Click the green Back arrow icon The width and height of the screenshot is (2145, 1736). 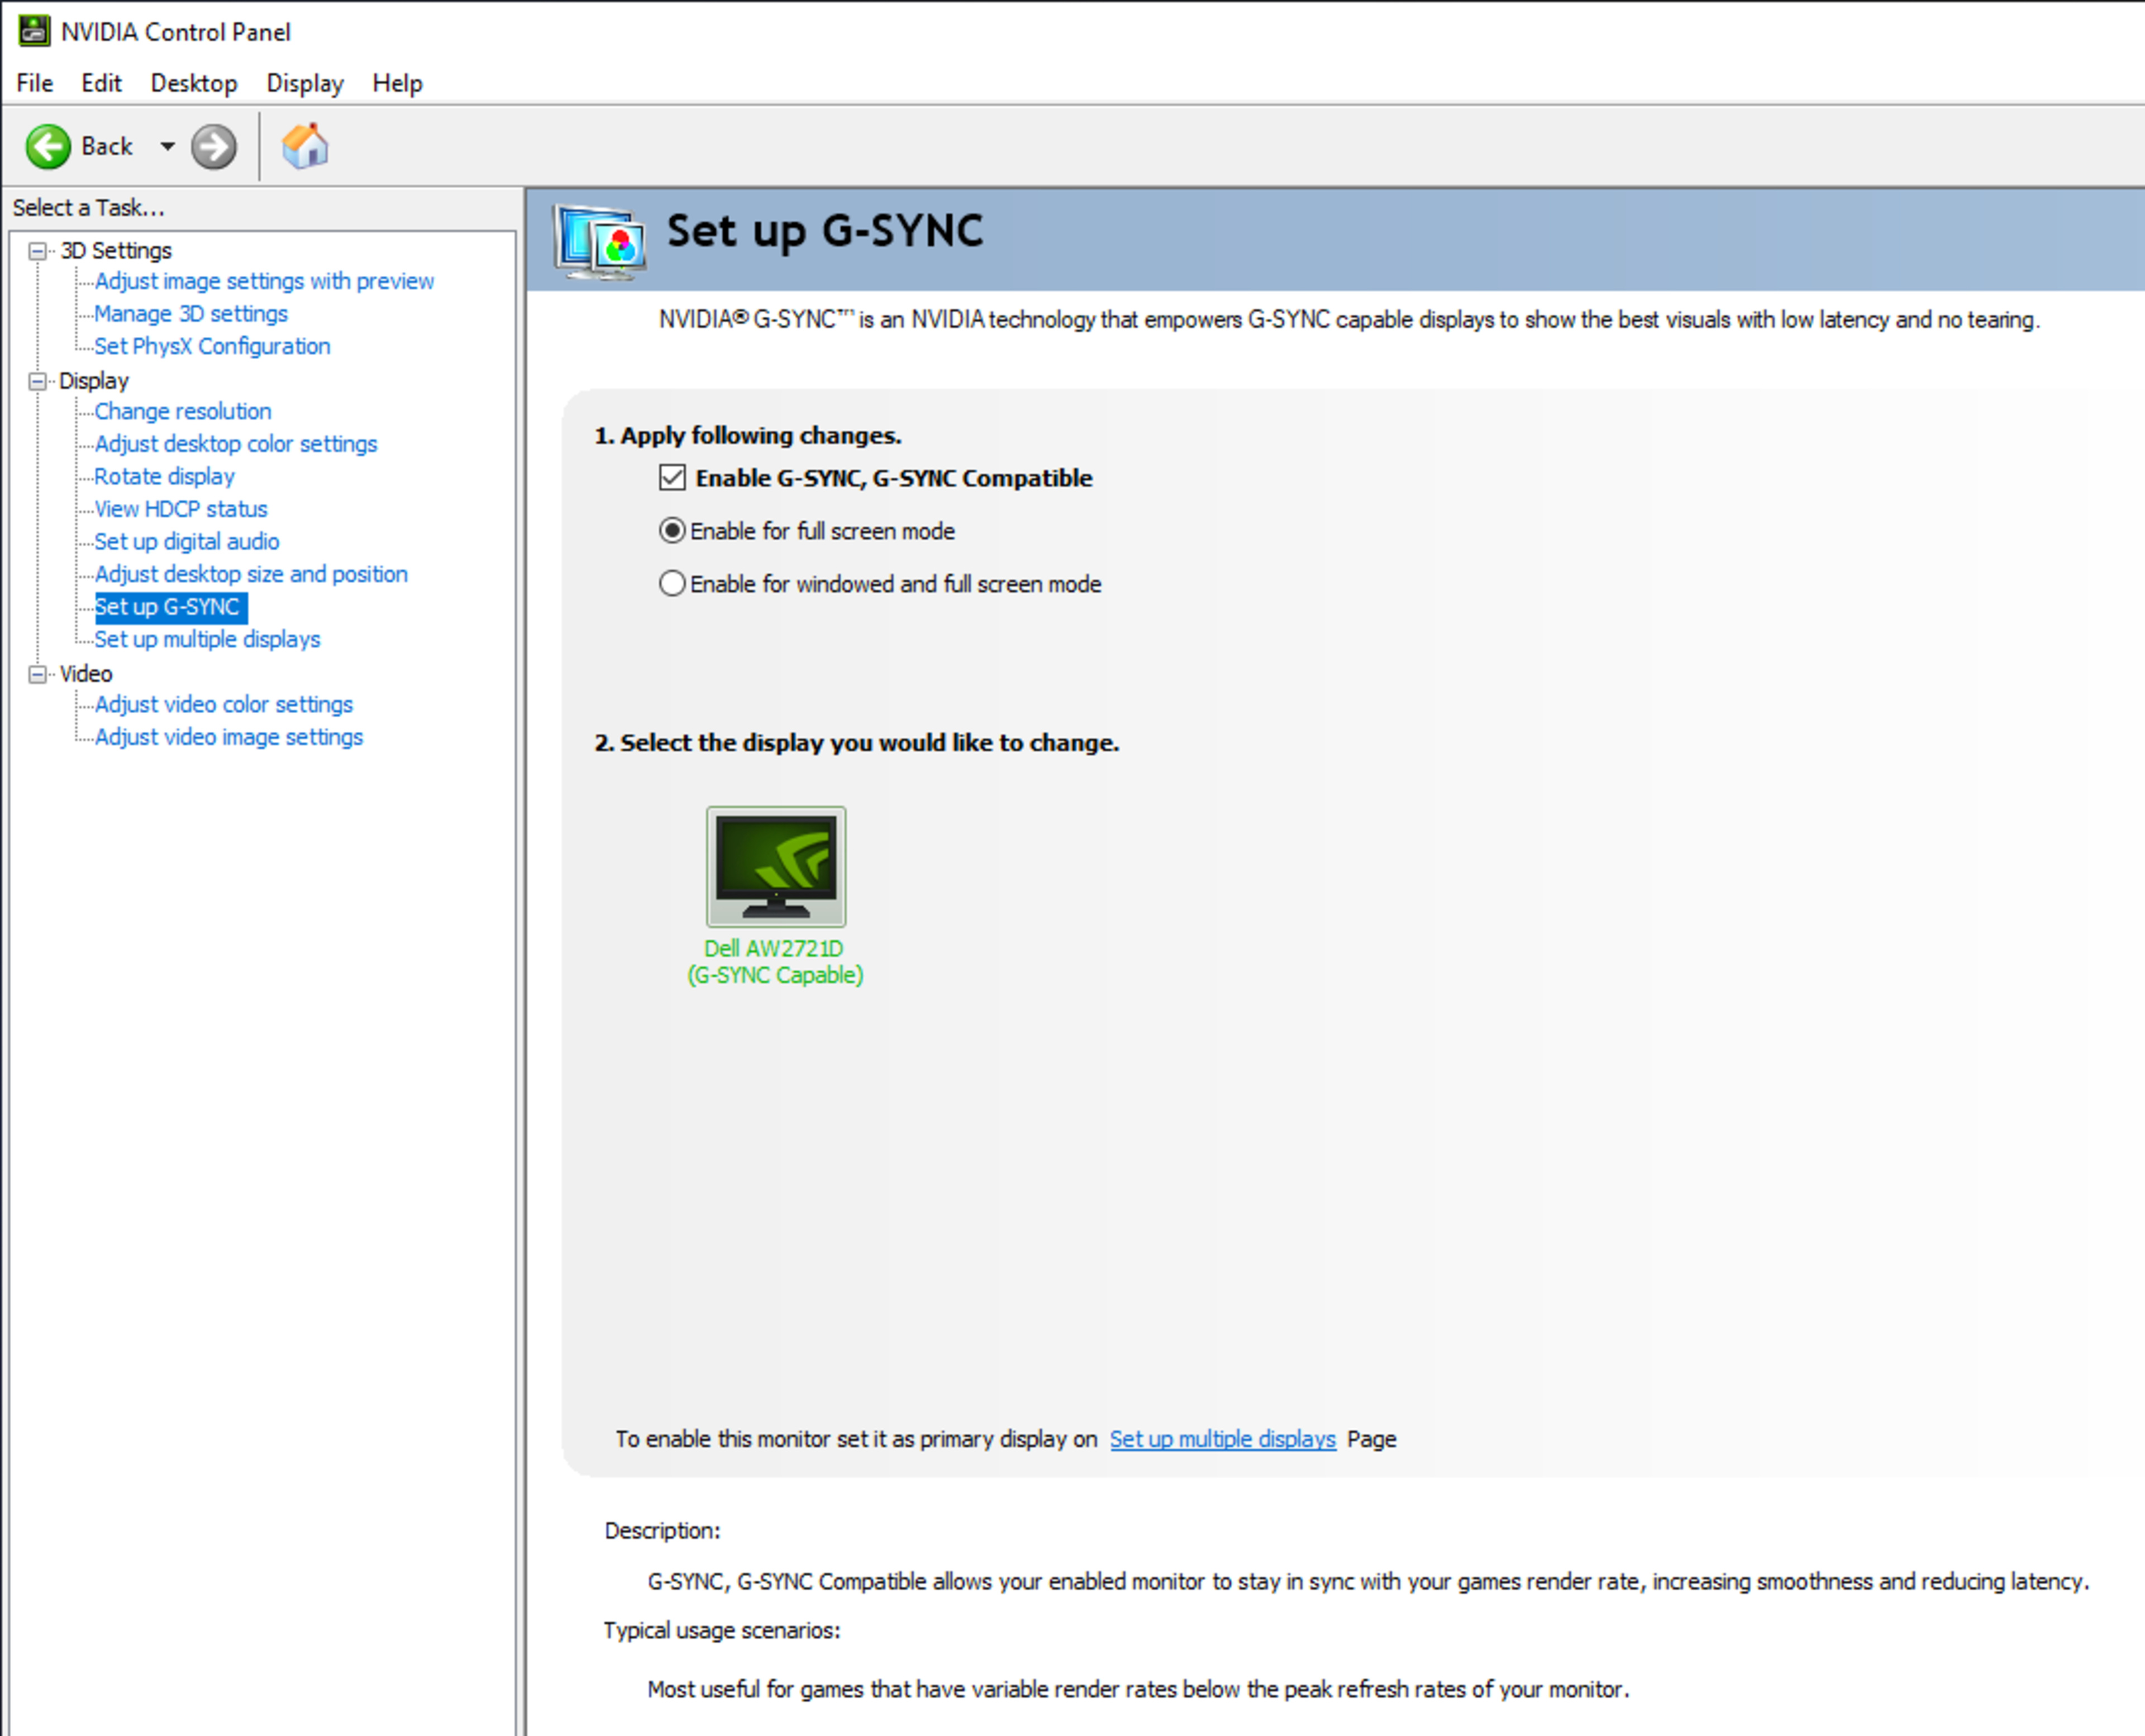tap(48, 147)
